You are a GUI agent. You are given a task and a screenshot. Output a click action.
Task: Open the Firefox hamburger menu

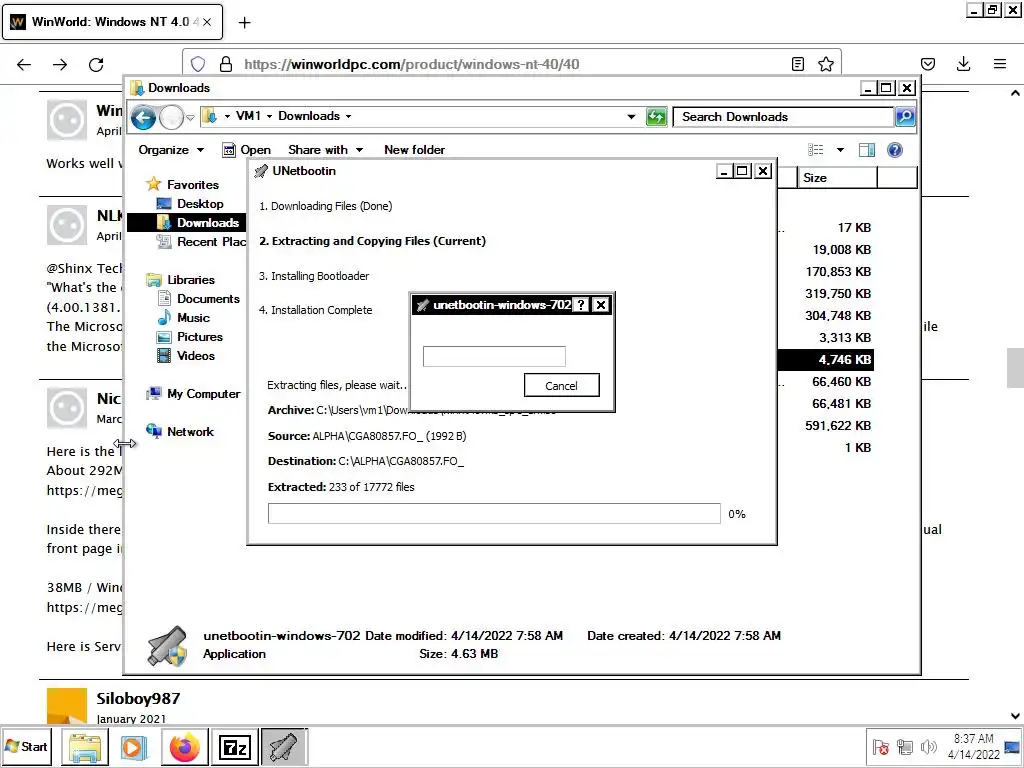coord(1000,64)
